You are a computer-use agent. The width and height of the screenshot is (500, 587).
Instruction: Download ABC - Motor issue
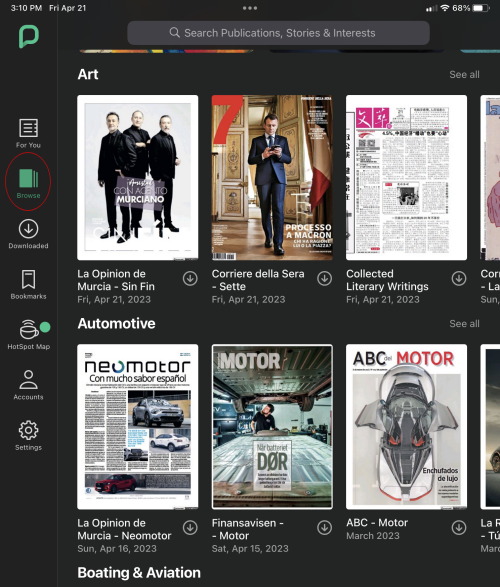click(459, 527)
